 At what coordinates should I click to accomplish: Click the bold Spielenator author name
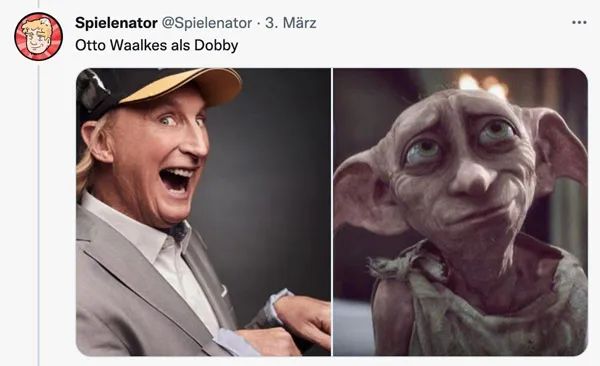(x=116, y=23)
